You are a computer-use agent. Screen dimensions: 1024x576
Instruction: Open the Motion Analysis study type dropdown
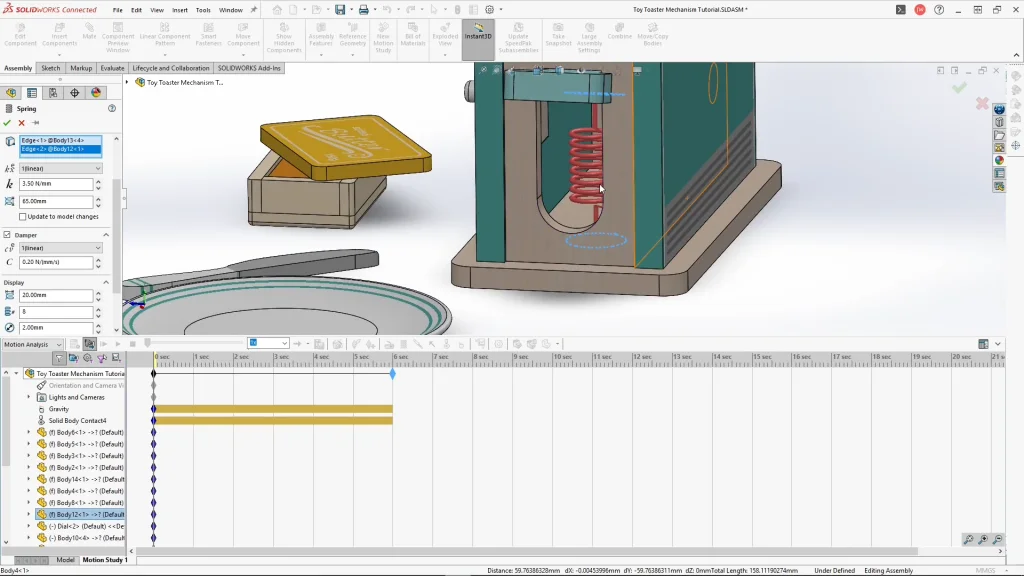[33, 344]
